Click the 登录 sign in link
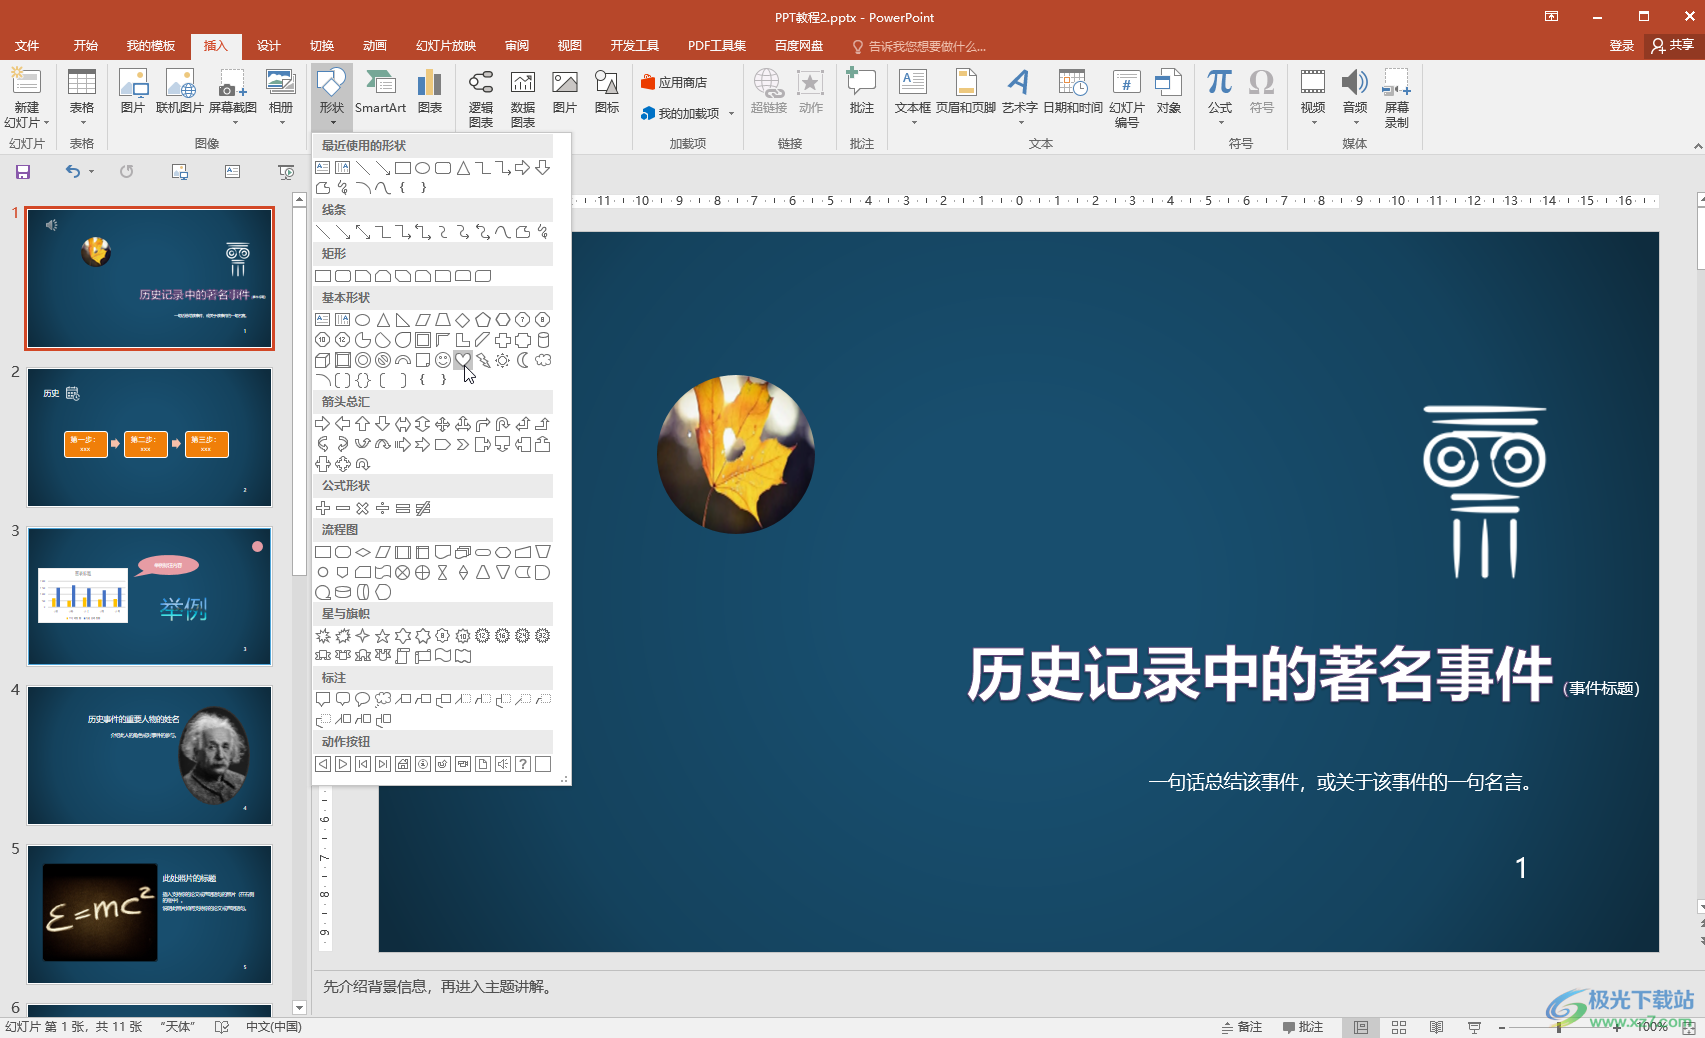The image size is (1705, 1038). tap(1622, 46)
